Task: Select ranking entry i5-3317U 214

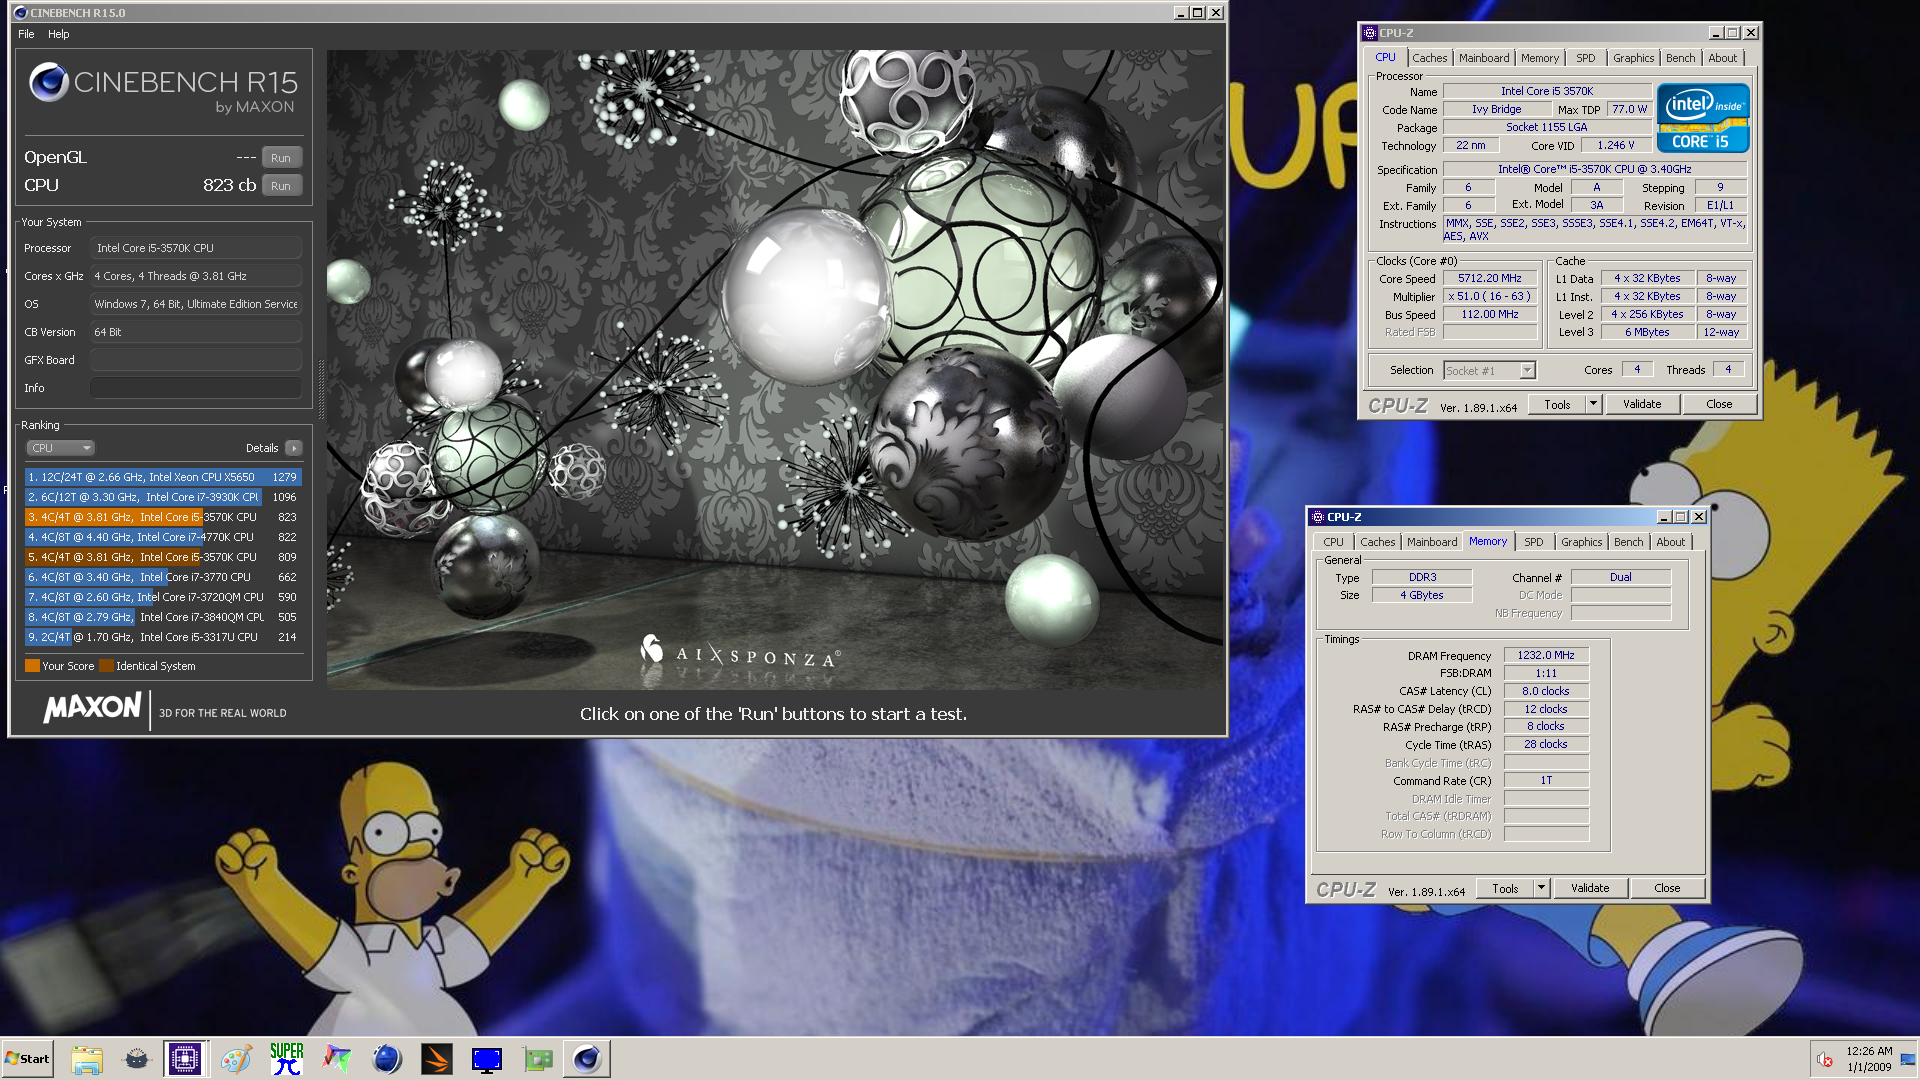Action: click(163, 637)
